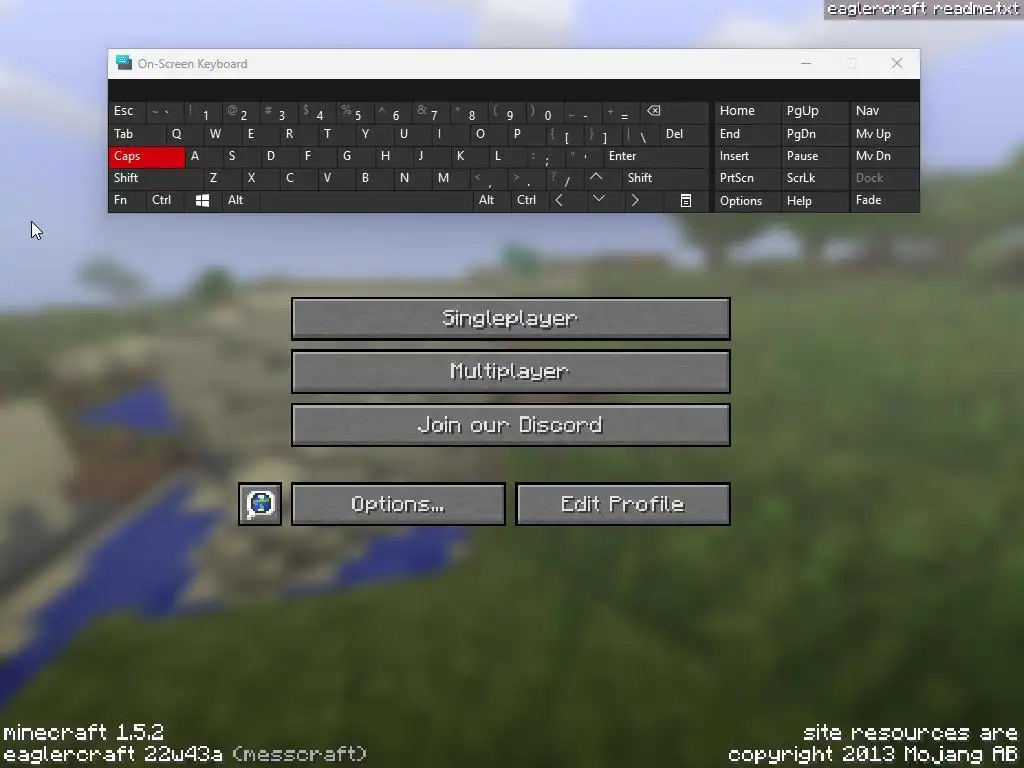Toggle the Fn key
1024x768 pixels.
pos(127,200)
